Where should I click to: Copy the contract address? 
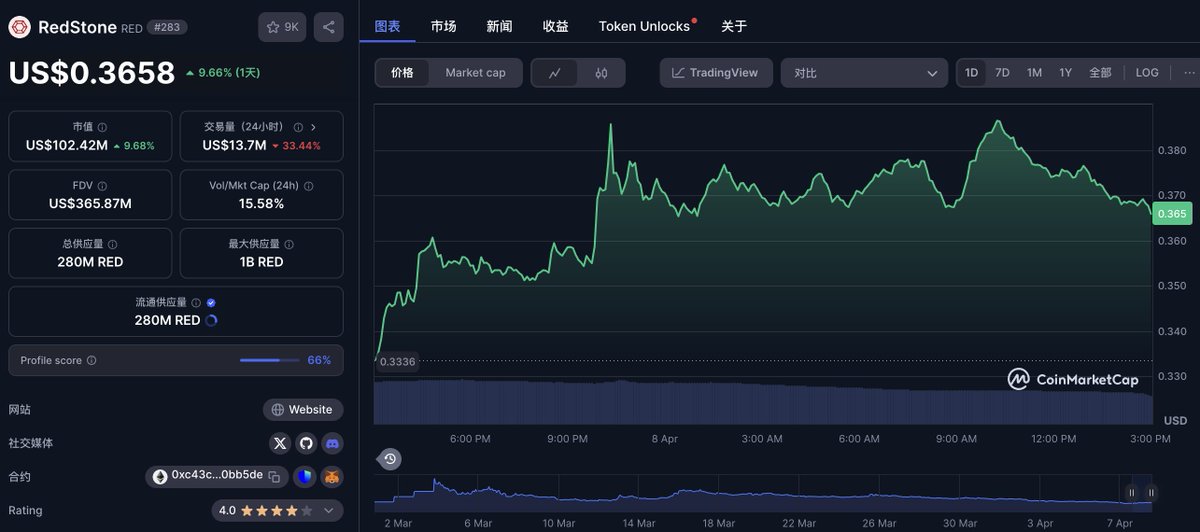pyautogui.click(x=273, y=476)
